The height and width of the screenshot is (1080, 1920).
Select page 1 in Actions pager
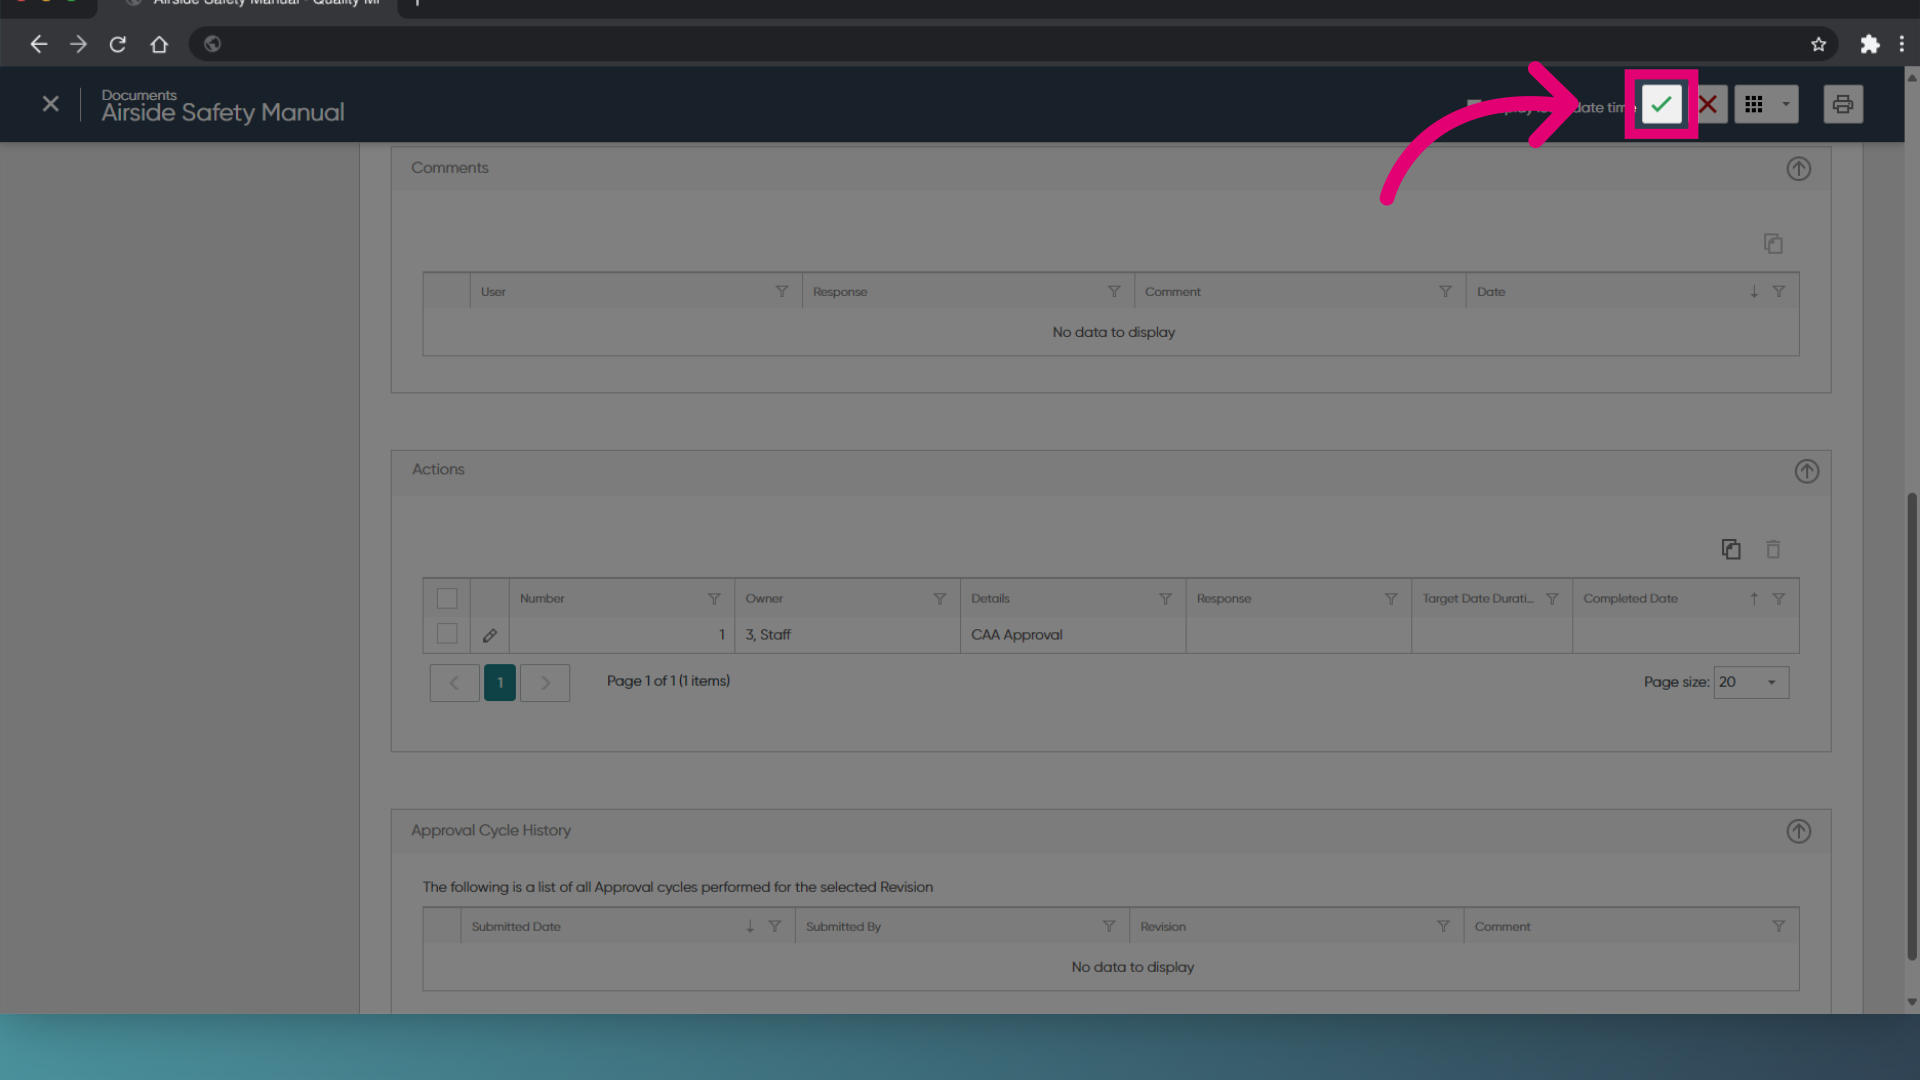click(500, 683)
